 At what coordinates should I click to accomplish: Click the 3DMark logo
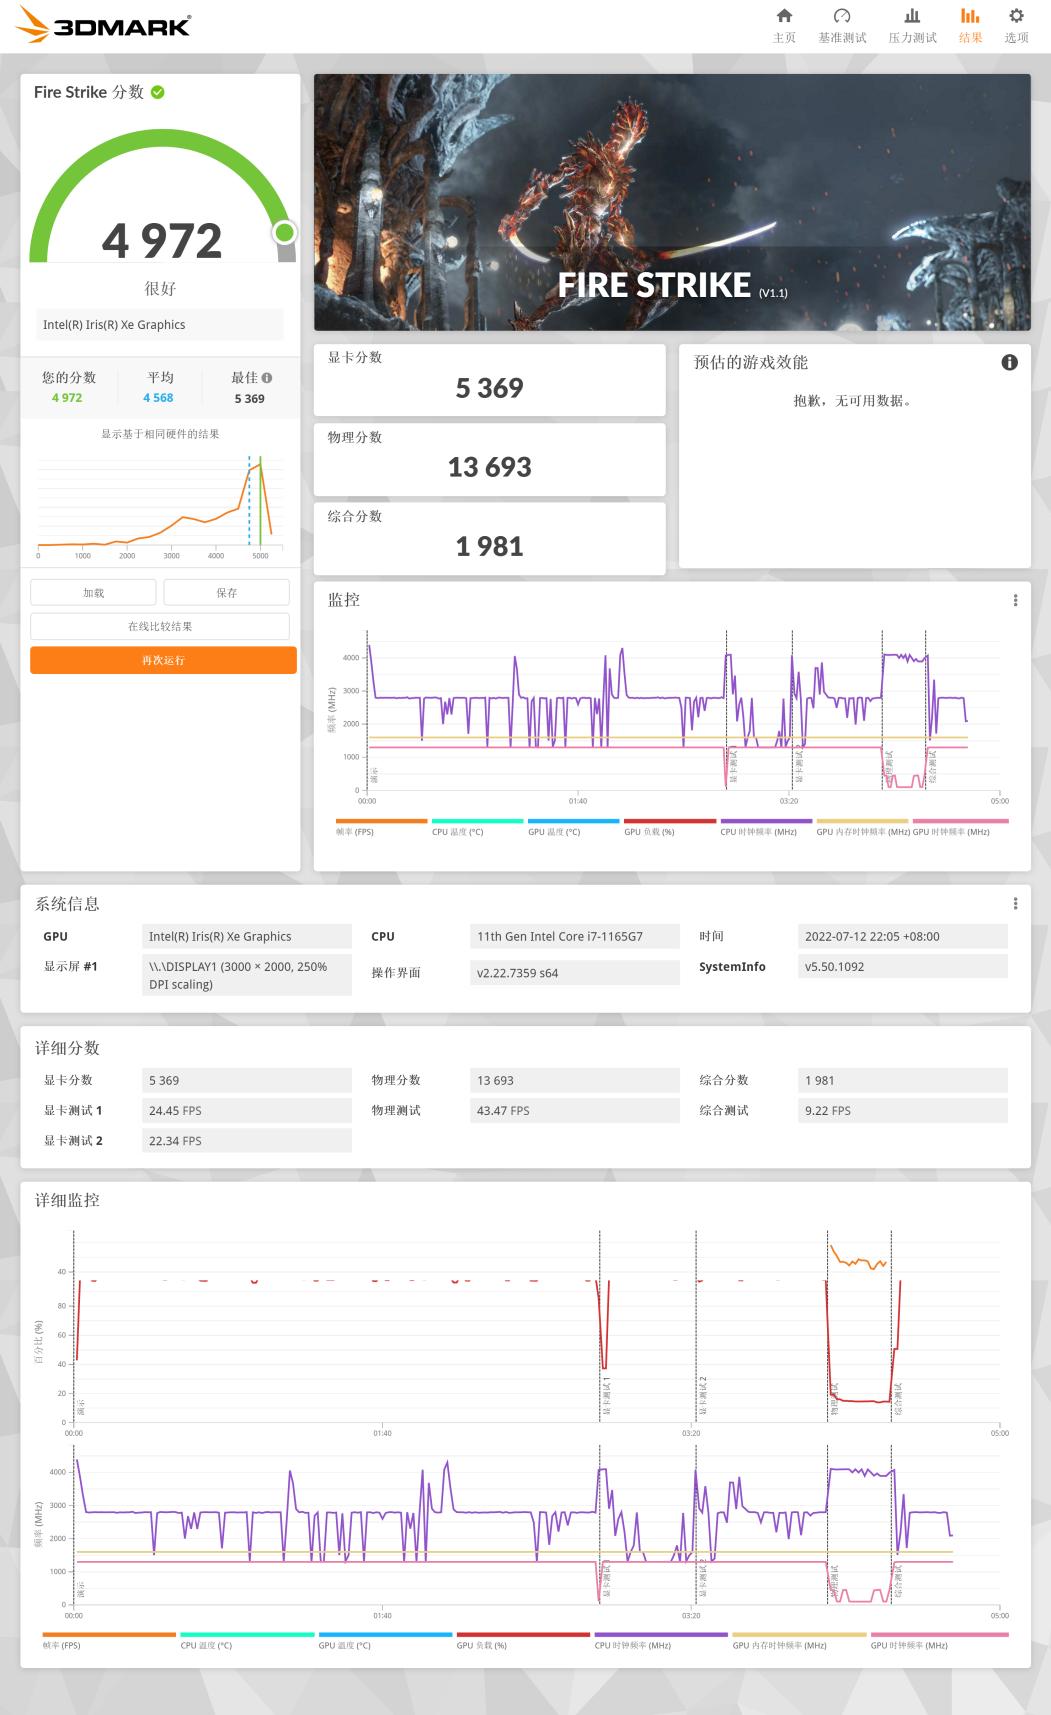coord(104,25)
